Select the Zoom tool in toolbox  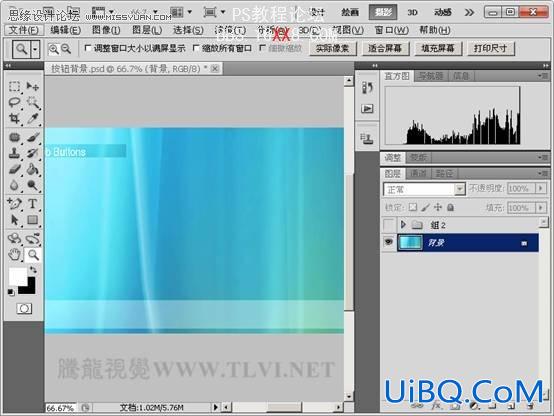[33, 254]
